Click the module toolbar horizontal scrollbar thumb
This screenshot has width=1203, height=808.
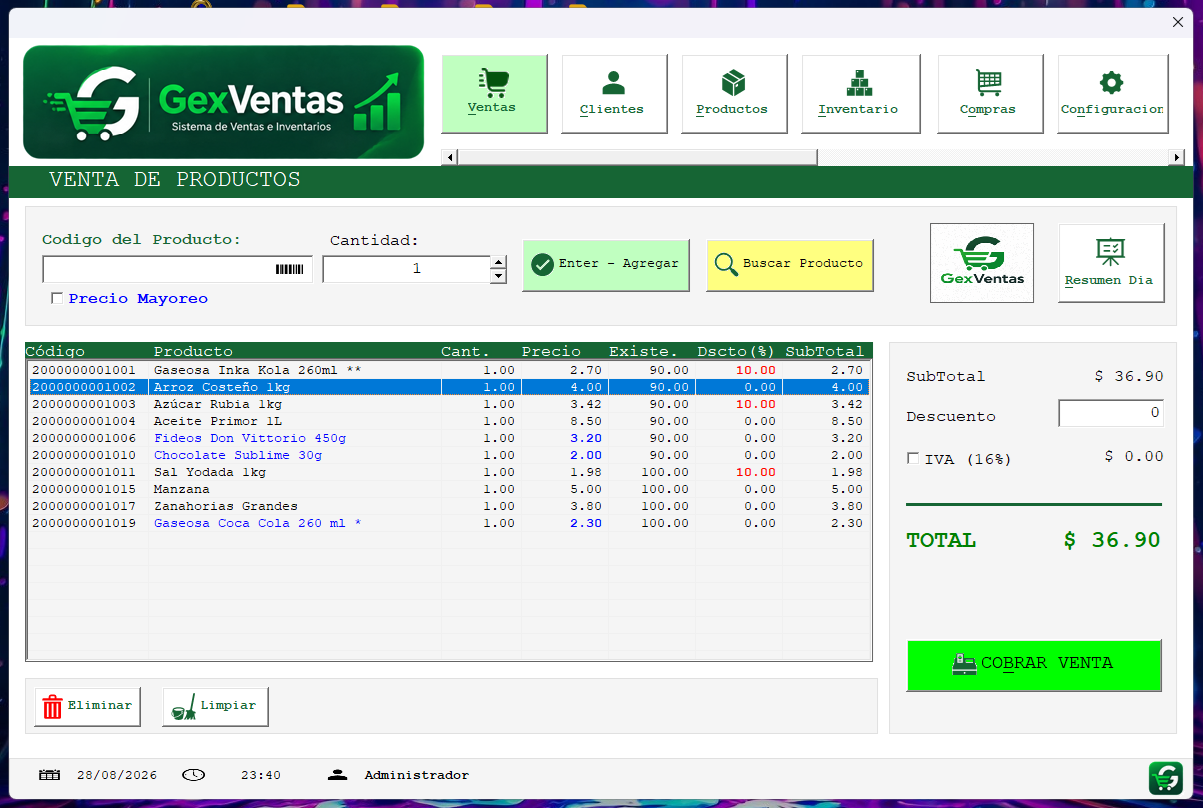click(637, 157)
